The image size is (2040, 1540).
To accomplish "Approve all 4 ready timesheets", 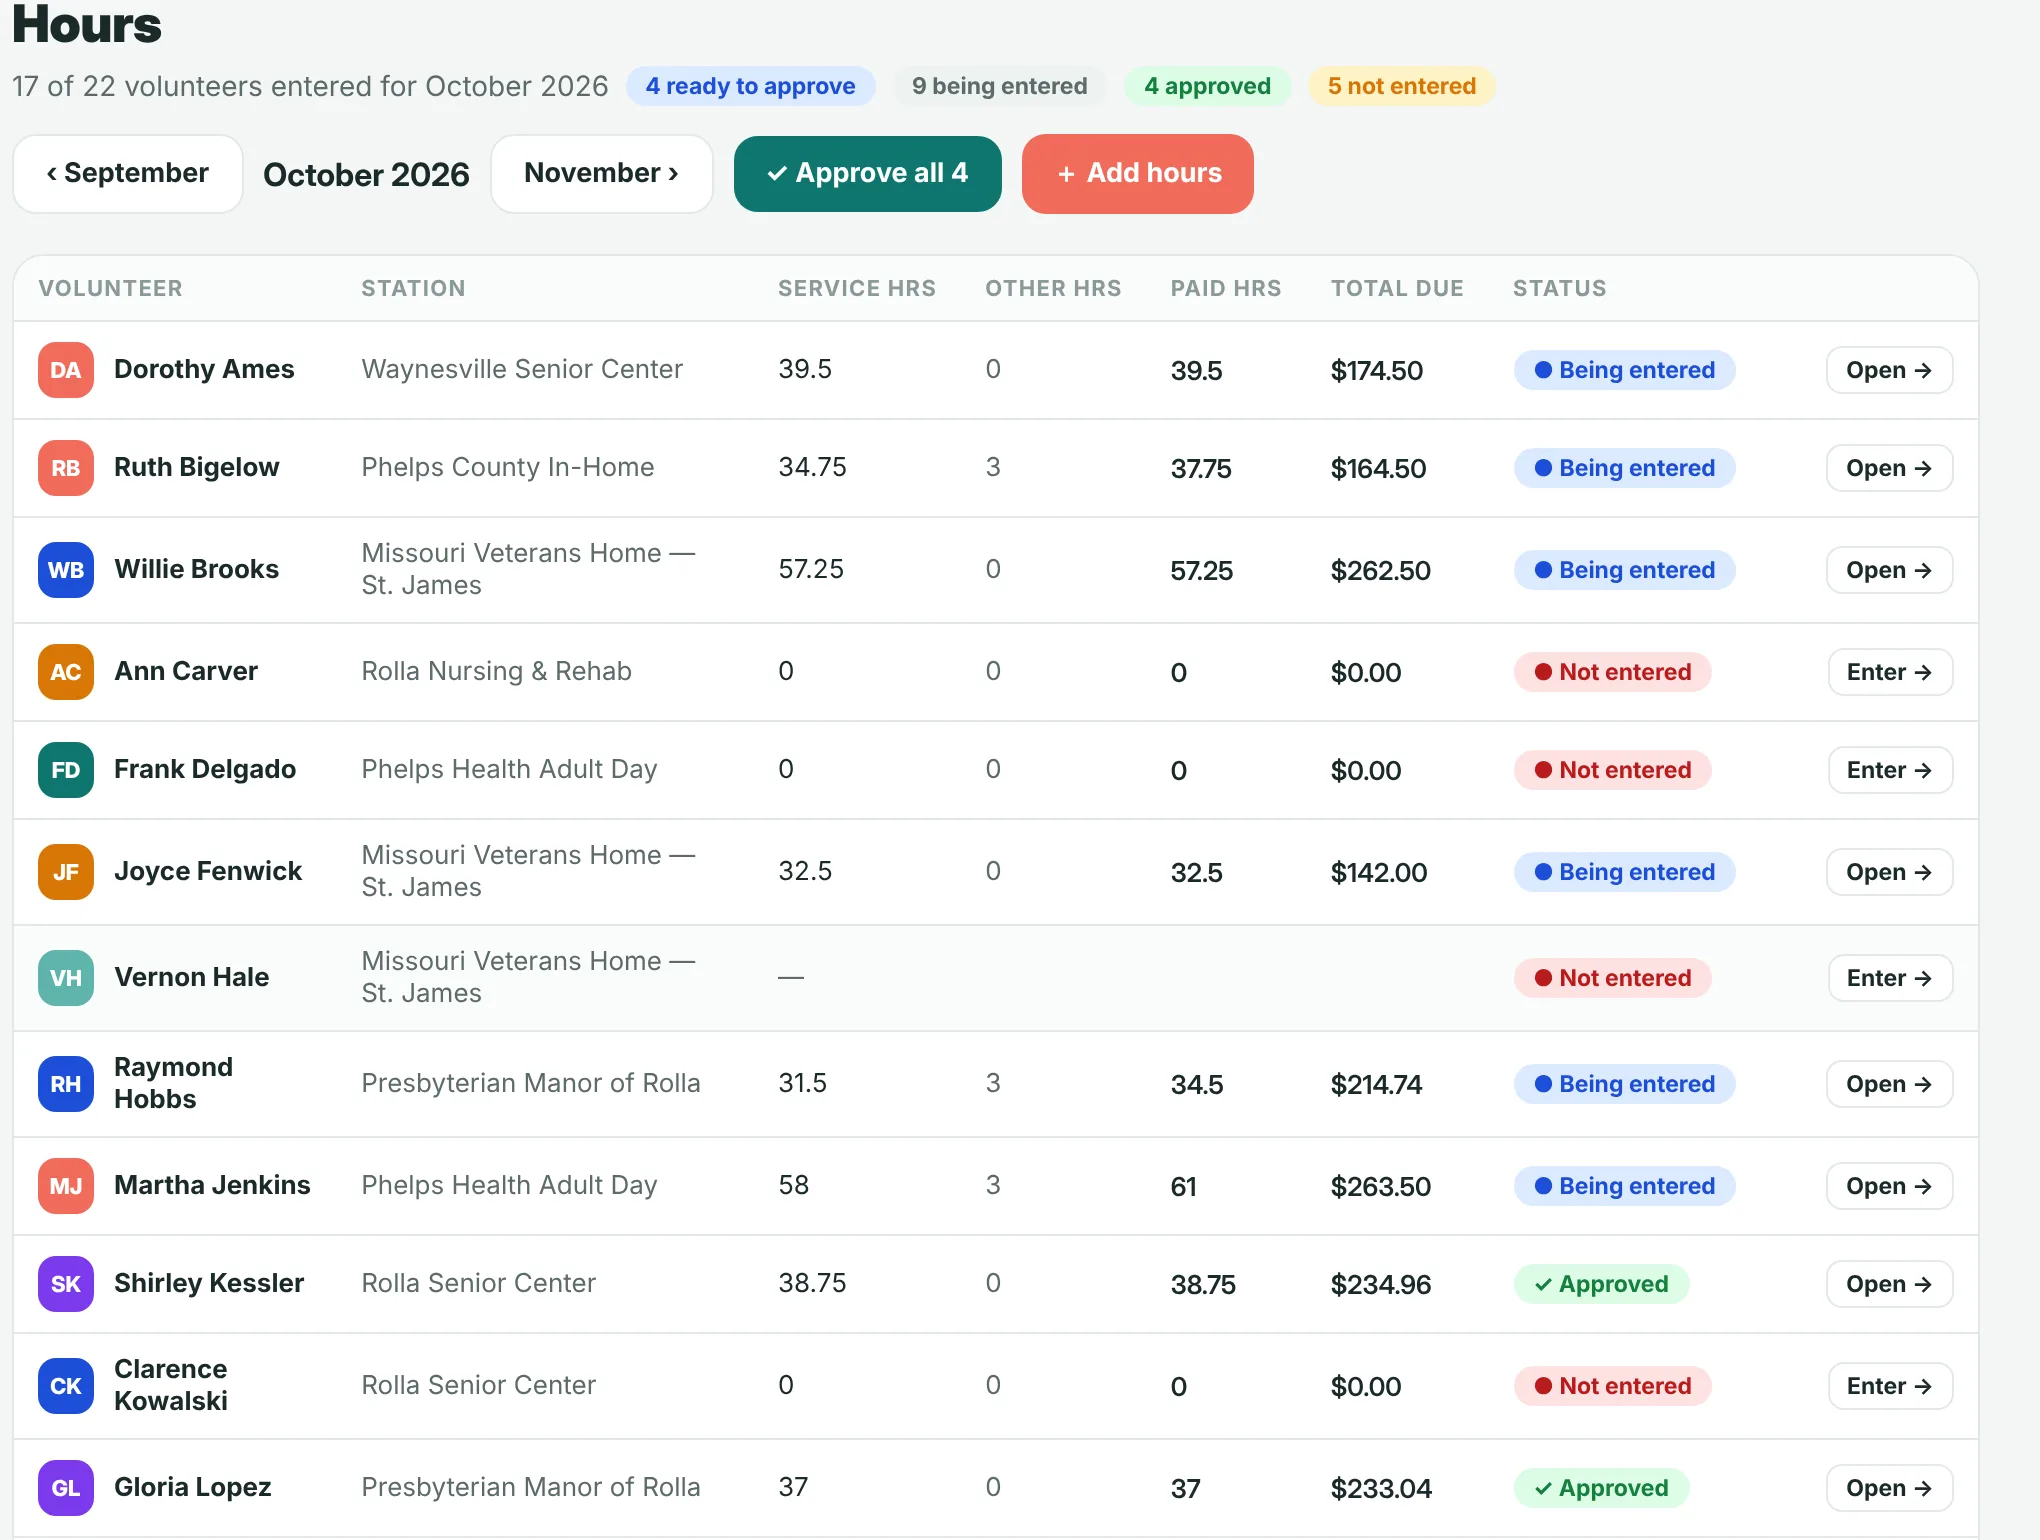I will coord(867,174).
